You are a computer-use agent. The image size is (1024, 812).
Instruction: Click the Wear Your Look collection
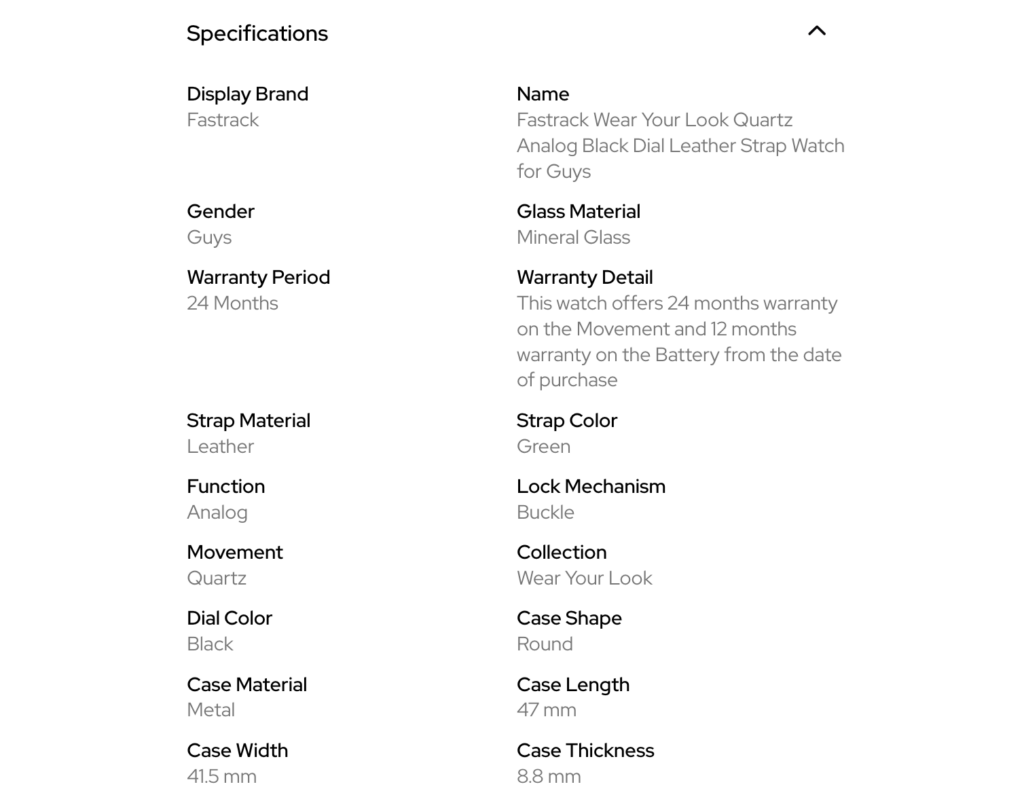[584, 578]
